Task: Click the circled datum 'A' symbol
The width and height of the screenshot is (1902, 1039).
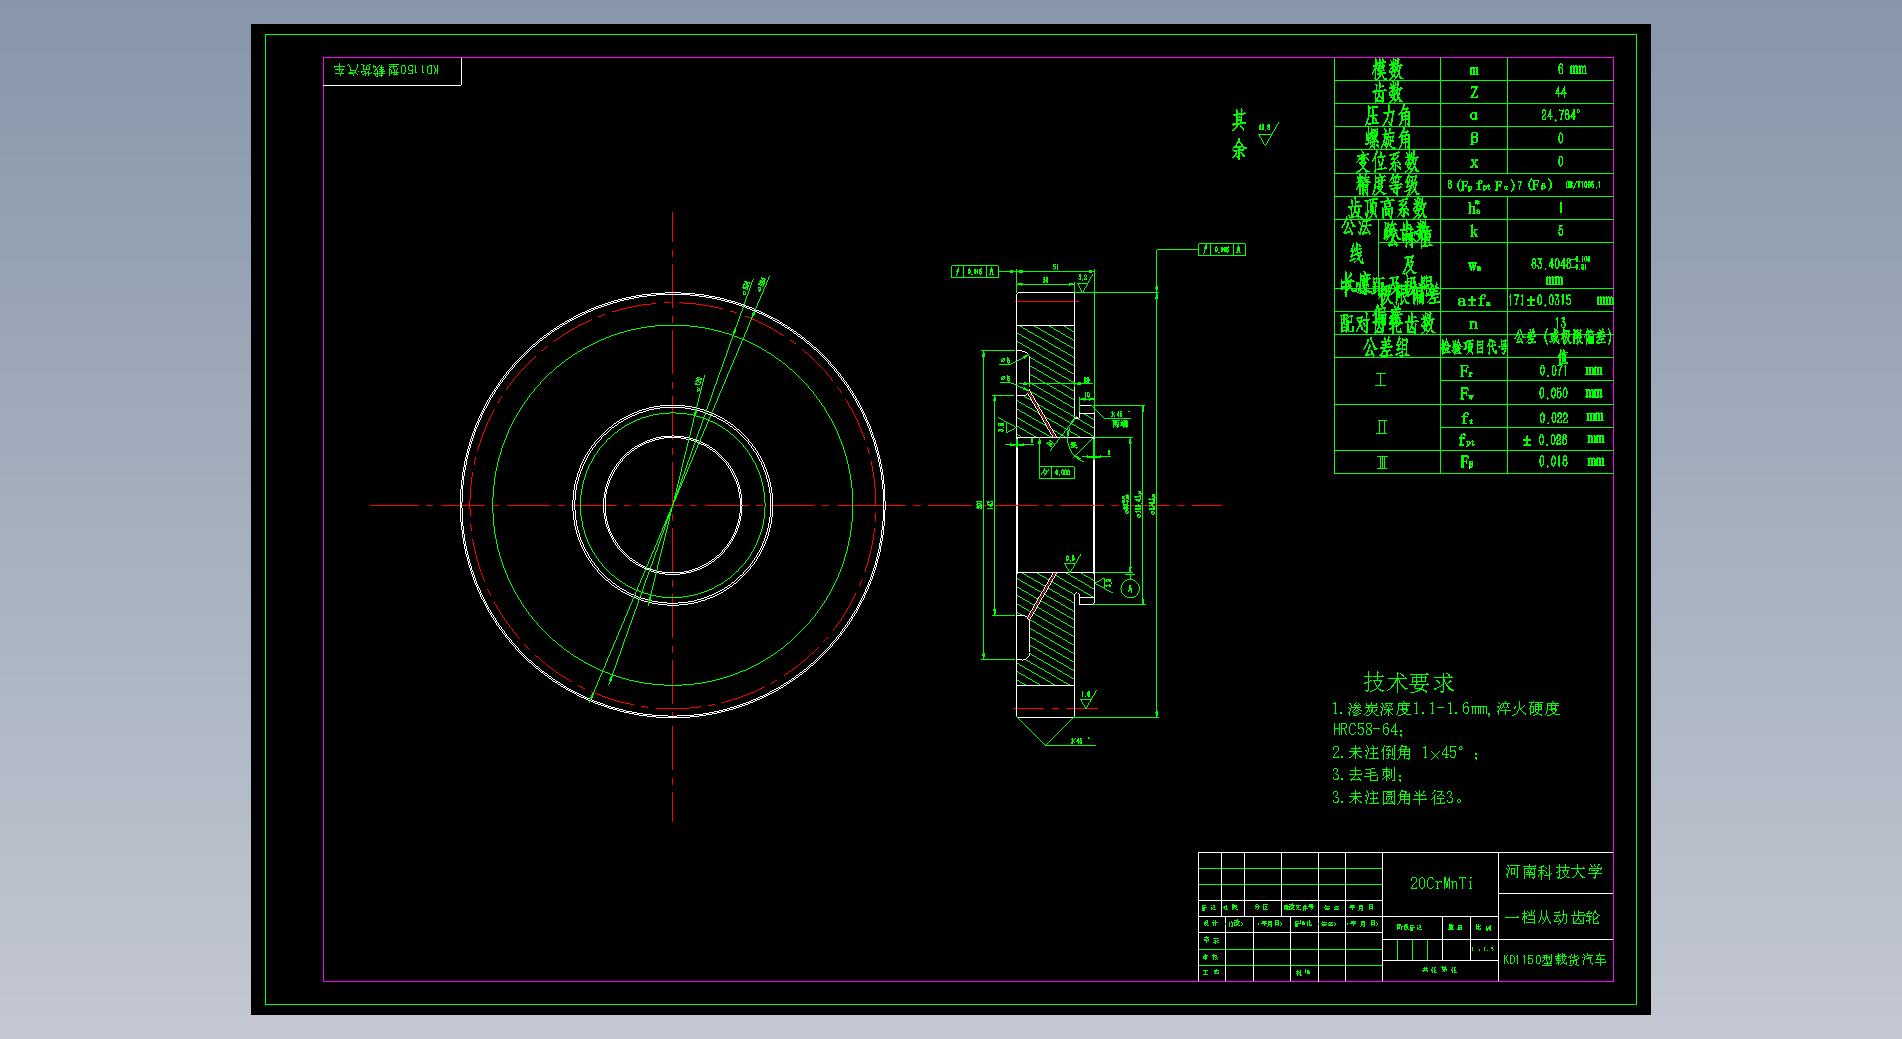Action: 1130,588
